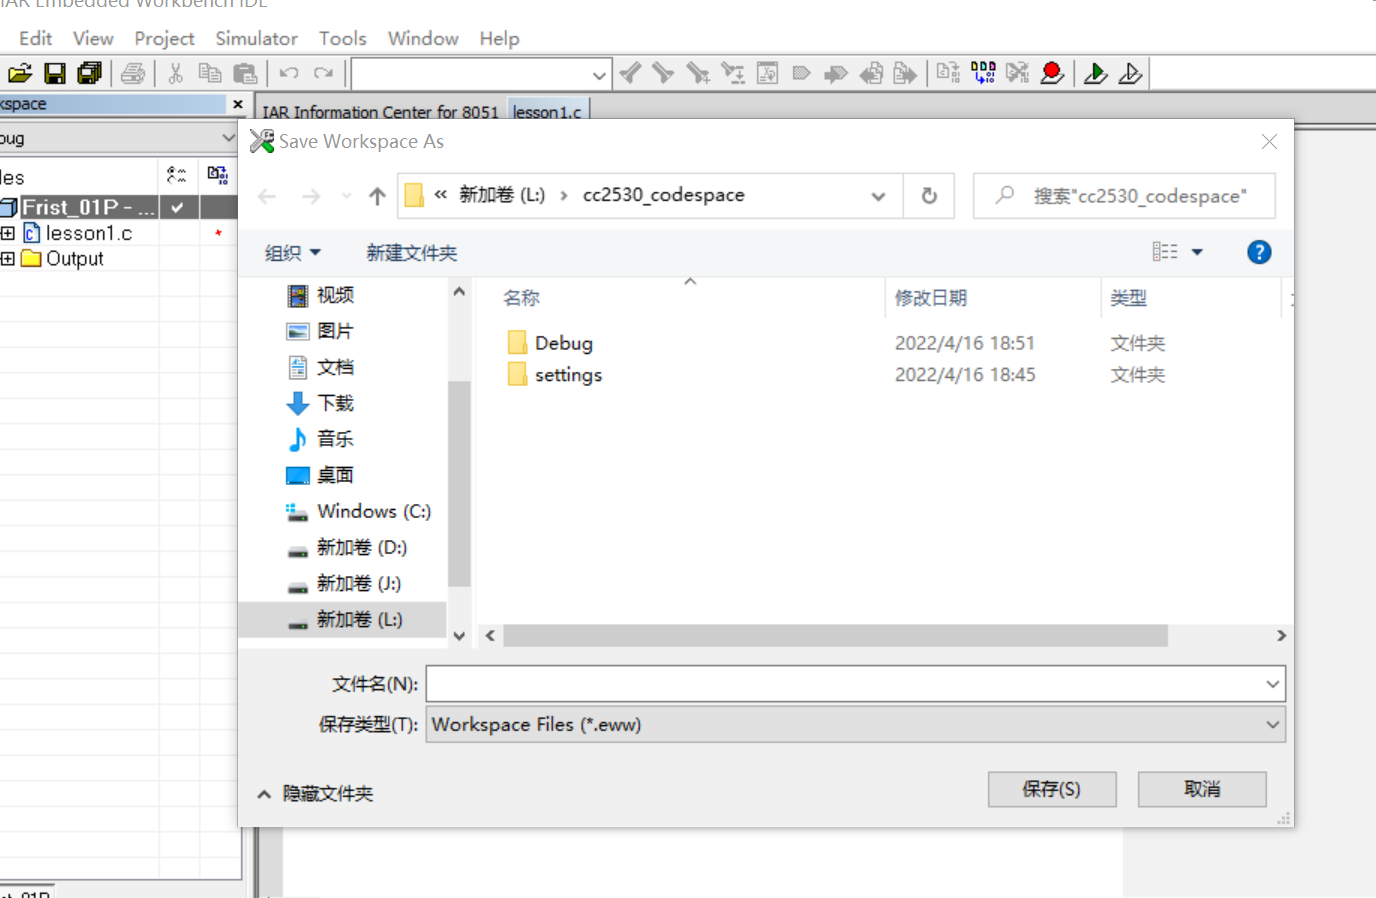Click the Find flashlight-with-plus icon
The image size is (1376, 898).
tap(698, 73)
